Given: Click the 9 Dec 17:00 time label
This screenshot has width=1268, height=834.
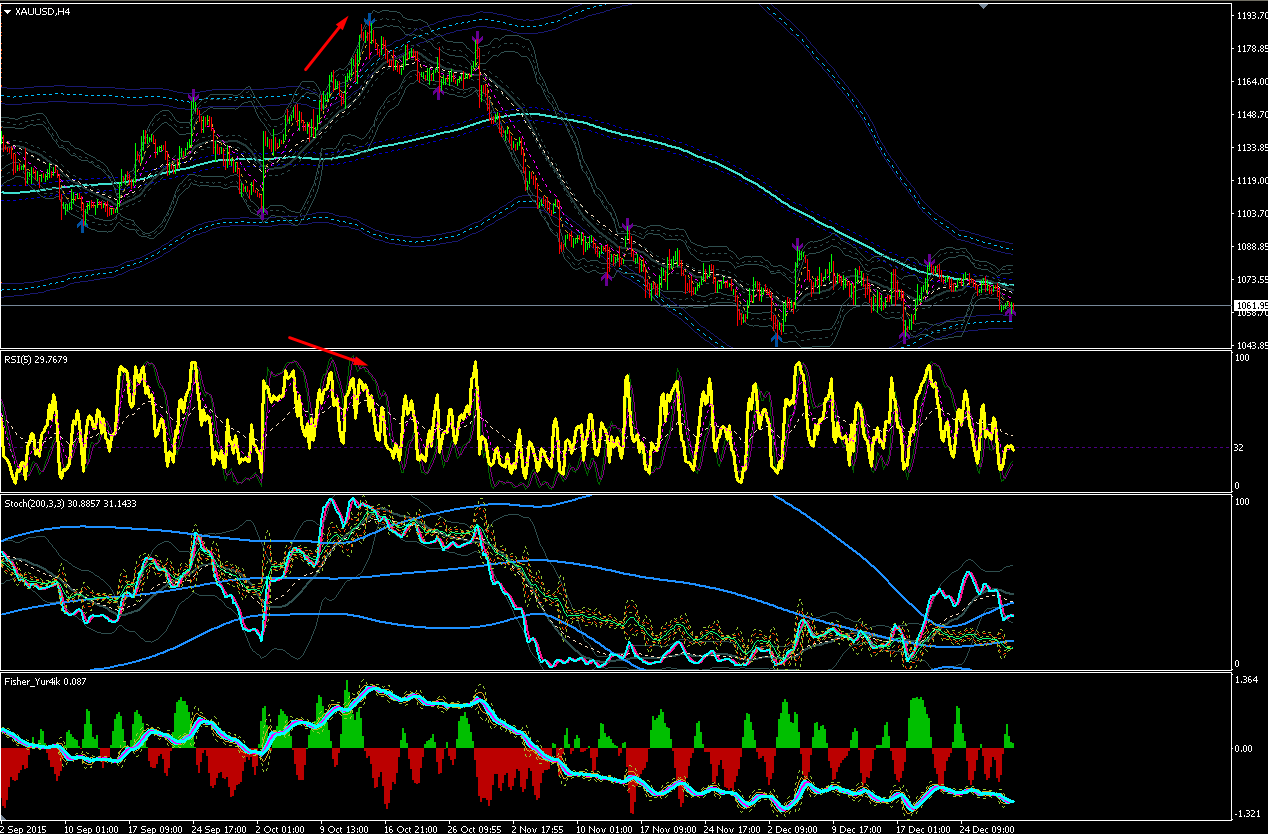Looking at the screenshot, I should click(855, 829).
